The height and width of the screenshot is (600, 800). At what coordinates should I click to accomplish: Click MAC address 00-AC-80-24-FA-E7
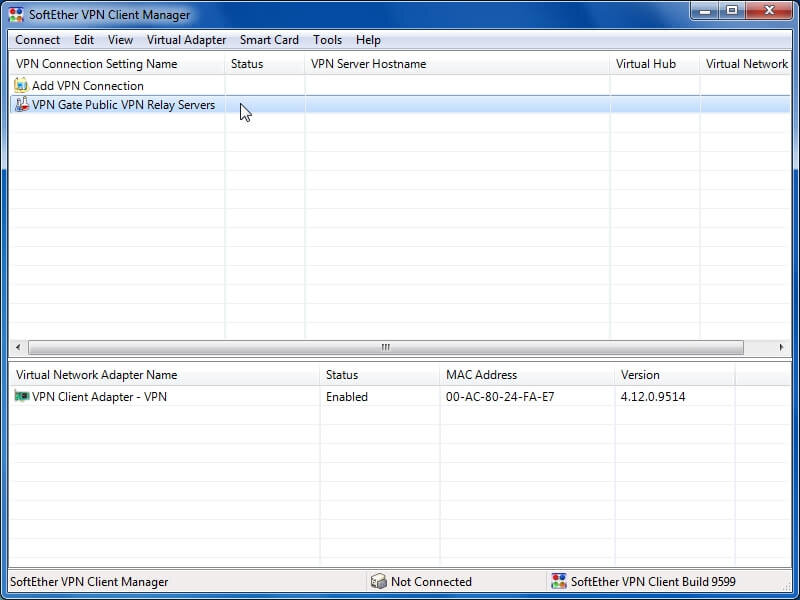tap(500, 396)
